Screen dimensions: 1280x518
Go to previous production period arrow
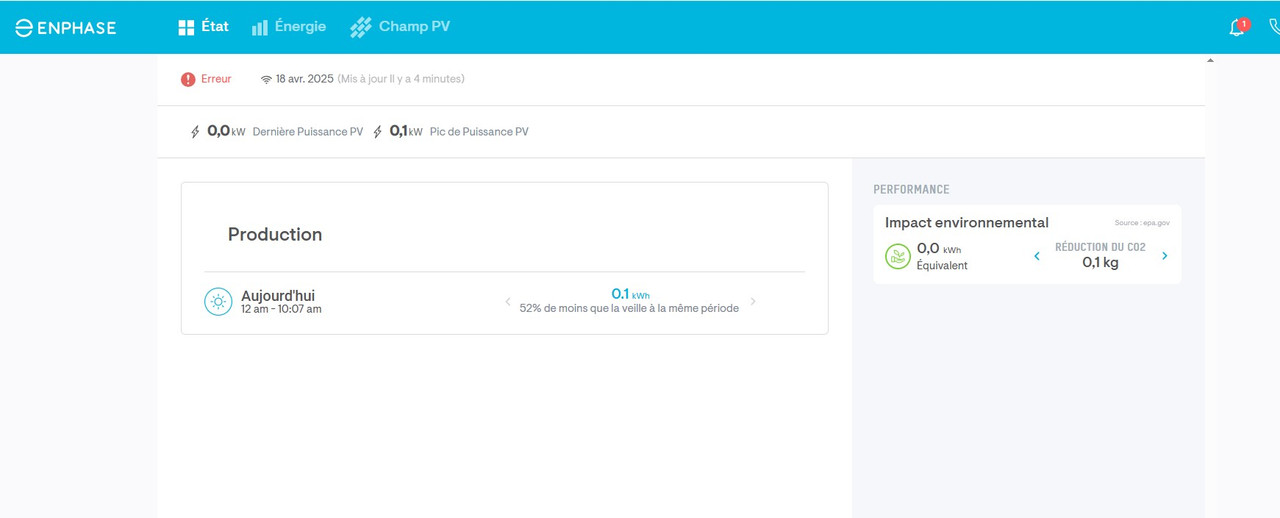(507, 301)
